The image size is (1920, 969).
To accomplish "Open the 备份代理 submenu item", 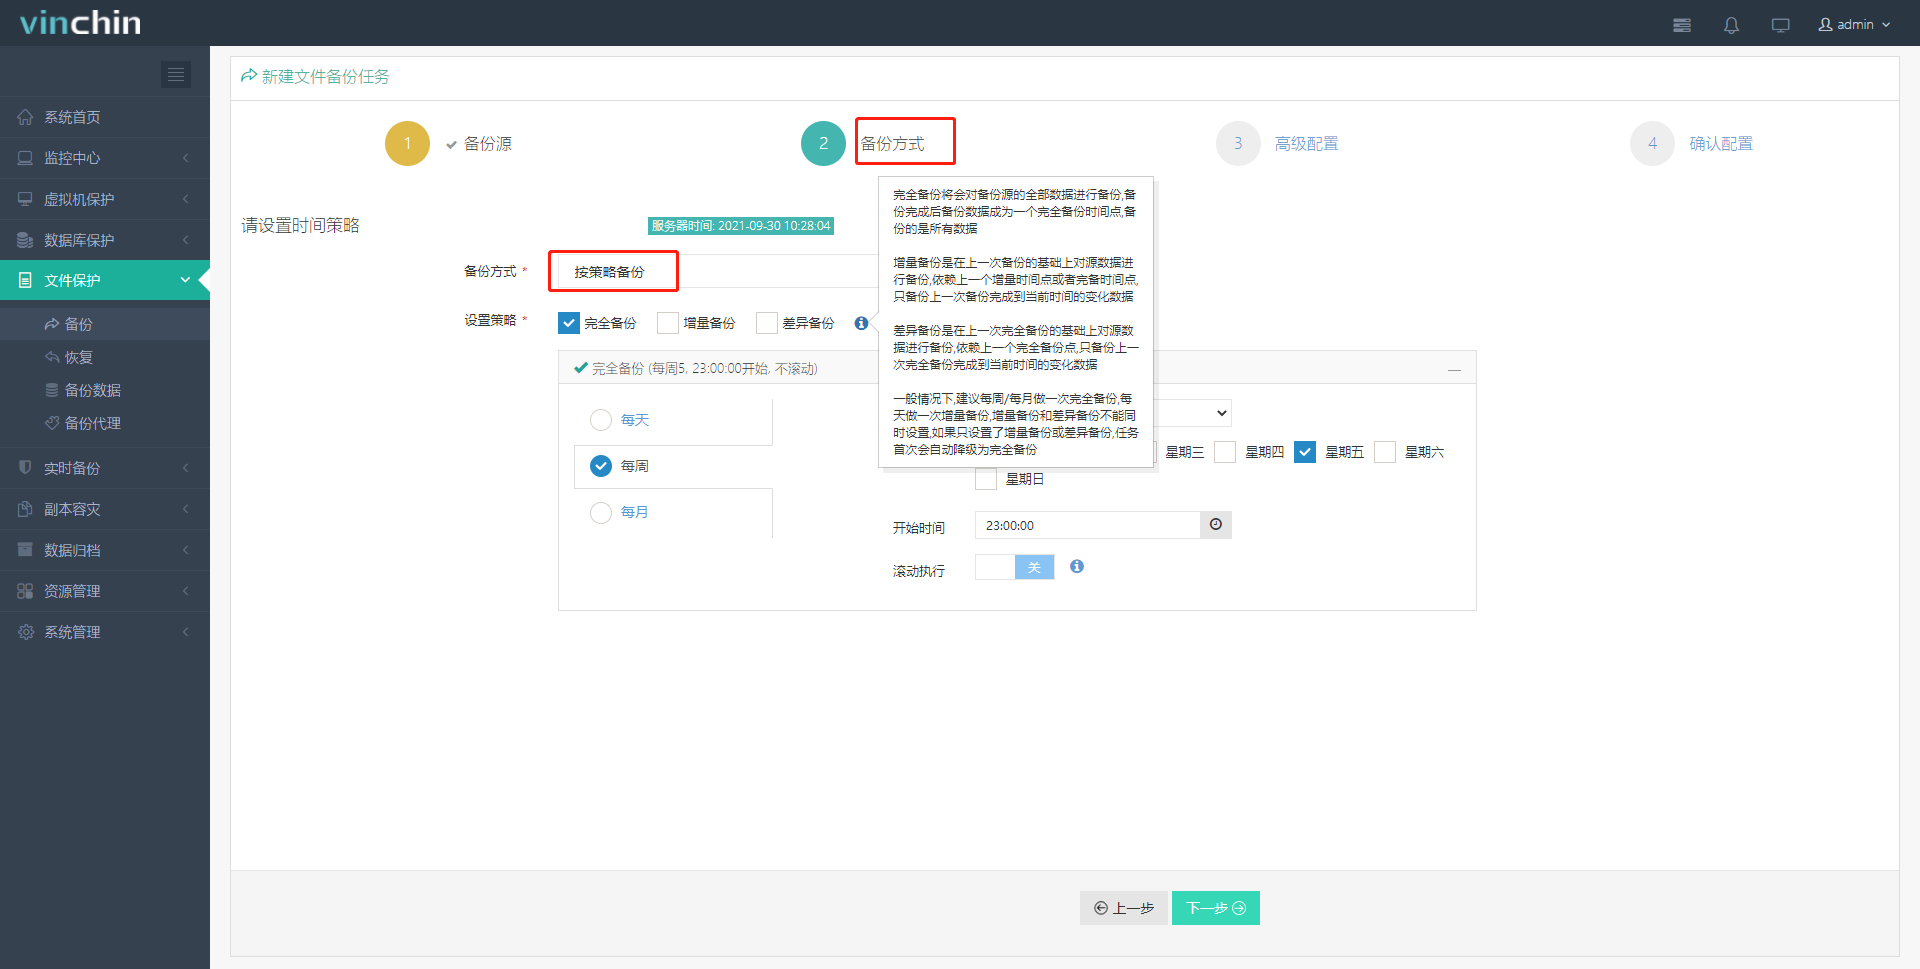I will click(105, 423).
